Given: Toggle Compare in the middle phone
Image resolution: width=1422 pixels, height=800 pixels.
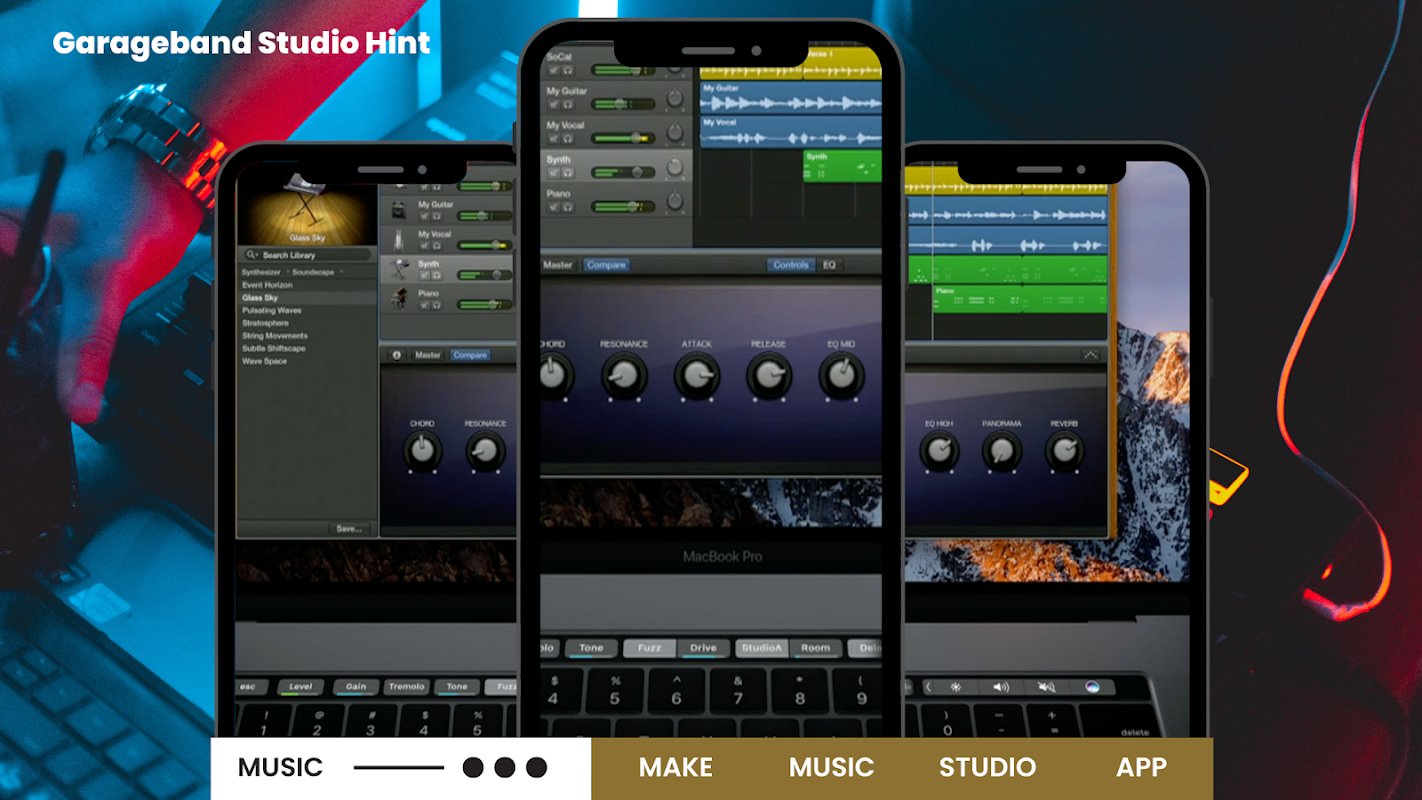Looking at the screenshot, I should click(x=606, y=265).
